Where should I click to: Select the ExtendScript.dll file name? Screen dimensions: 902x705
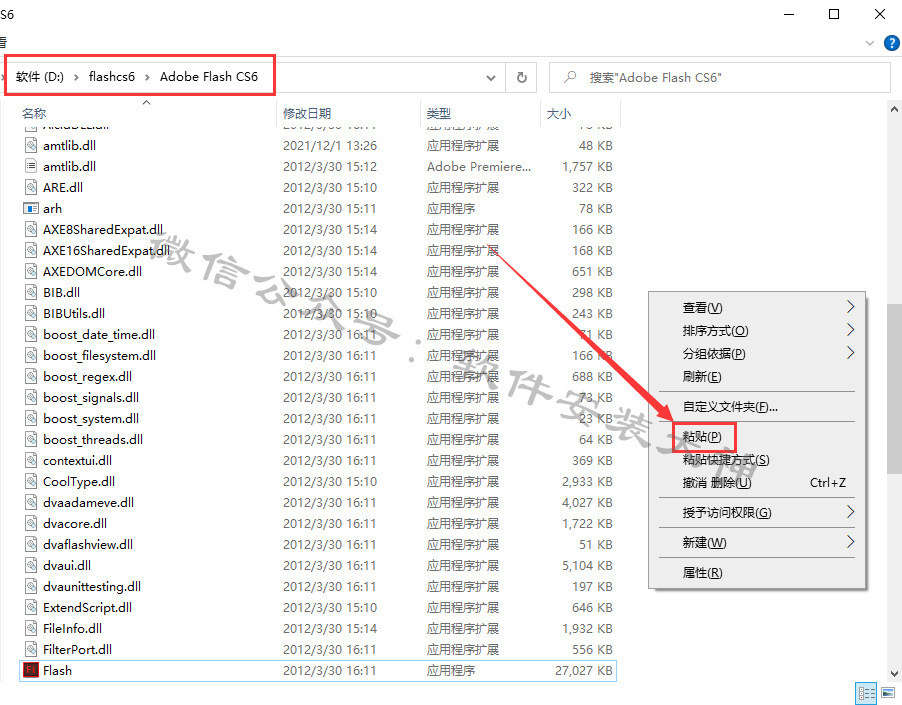pyautogui.click(x=87, y=608)
